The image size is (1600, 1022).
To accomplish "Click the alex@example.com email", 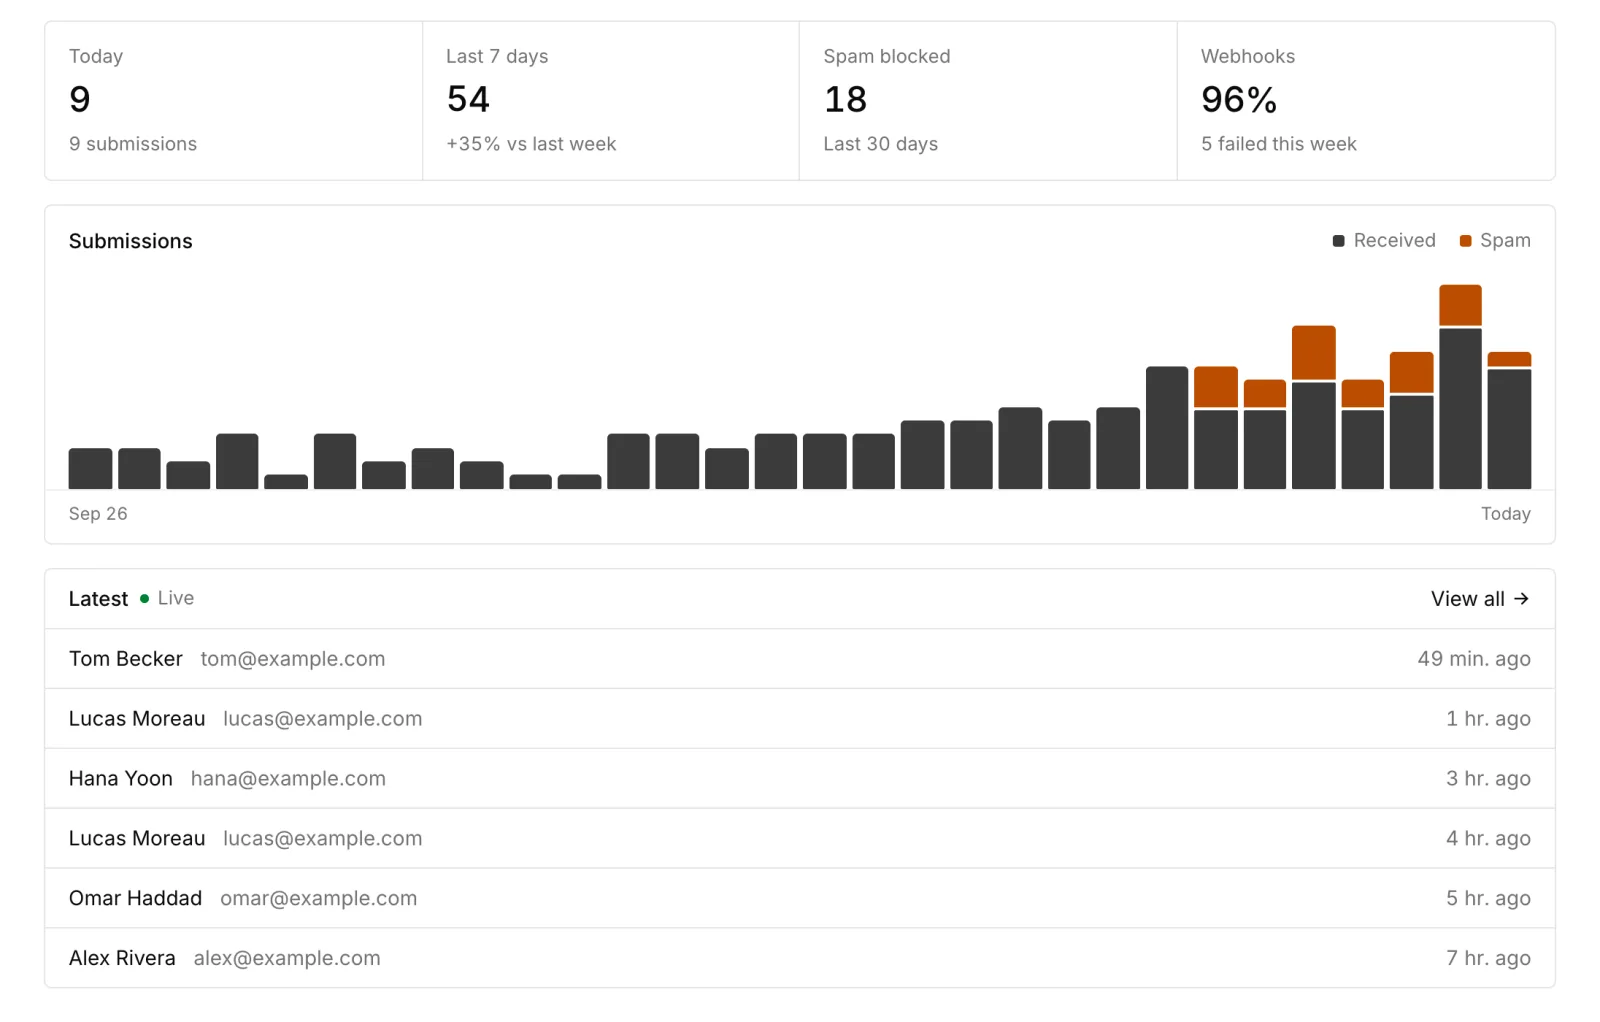I will (x=287, y=958).
